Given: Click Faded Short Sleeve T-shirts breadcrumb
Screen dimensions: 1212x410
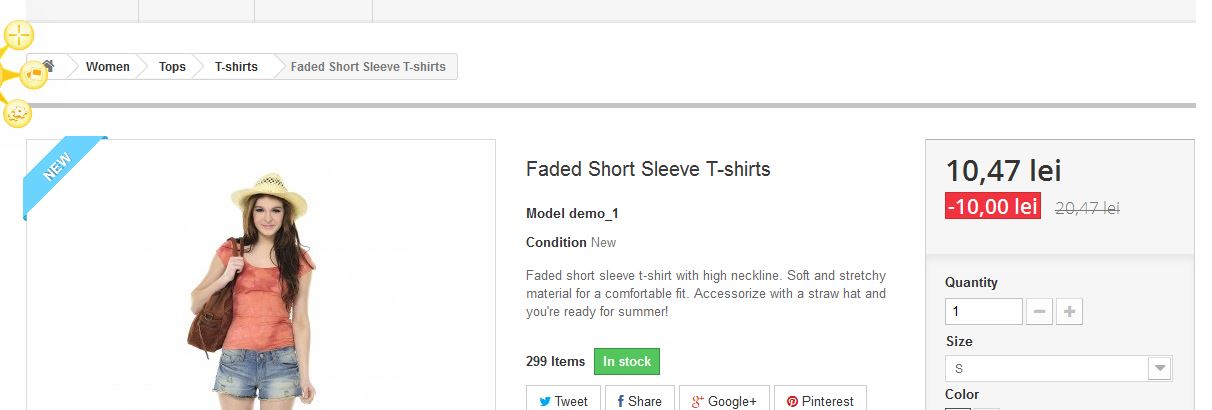Looking at the screenshot, I should pos(368,67).
